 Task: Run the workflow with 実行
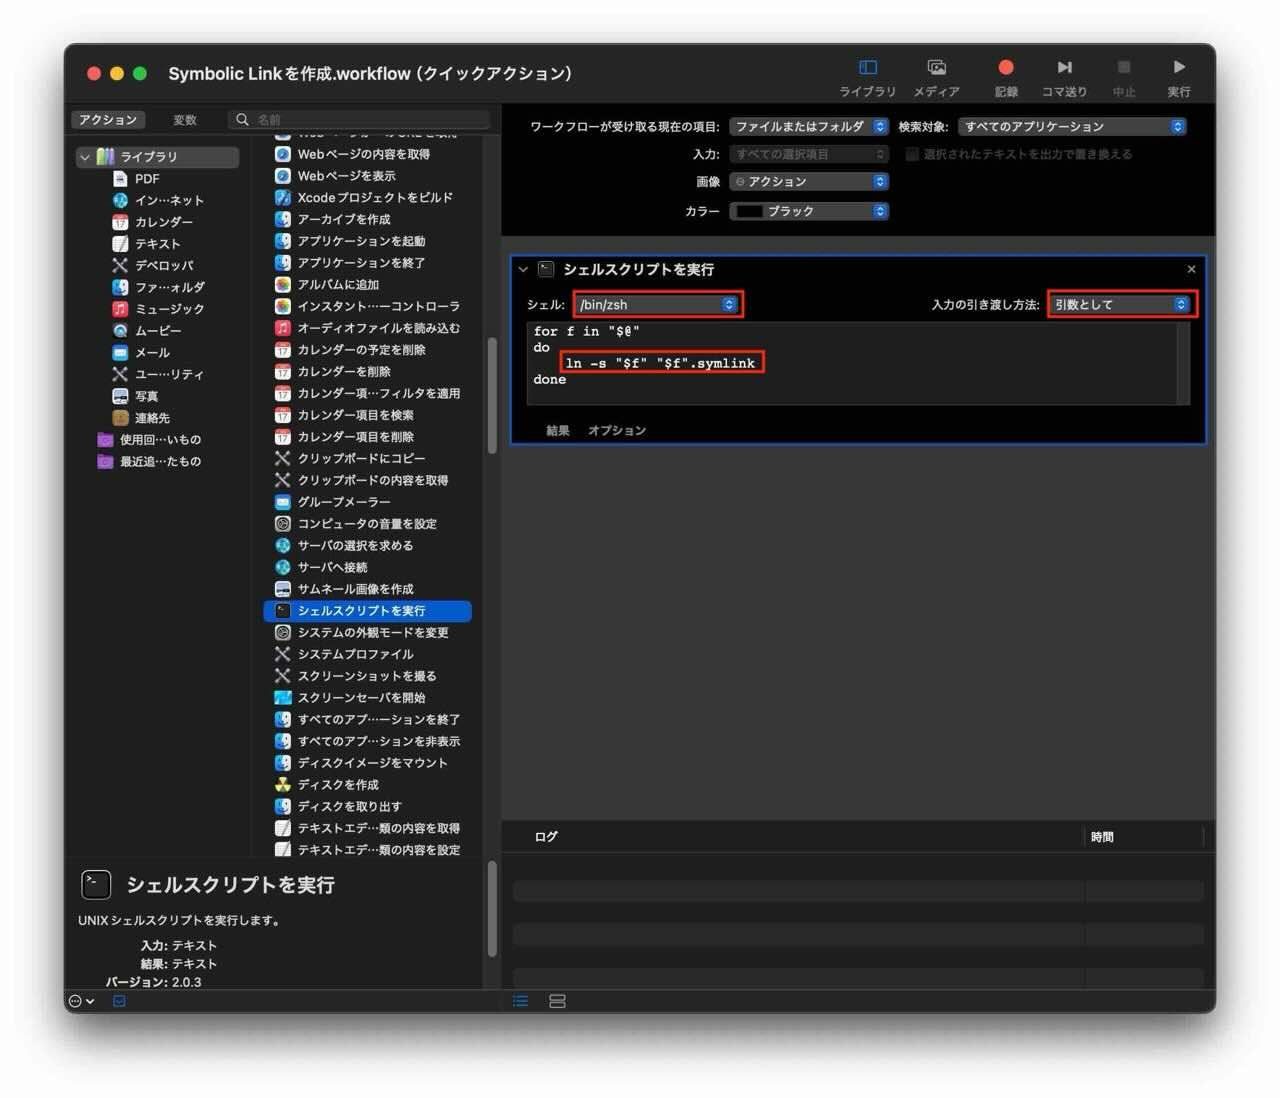[1179, 77]
